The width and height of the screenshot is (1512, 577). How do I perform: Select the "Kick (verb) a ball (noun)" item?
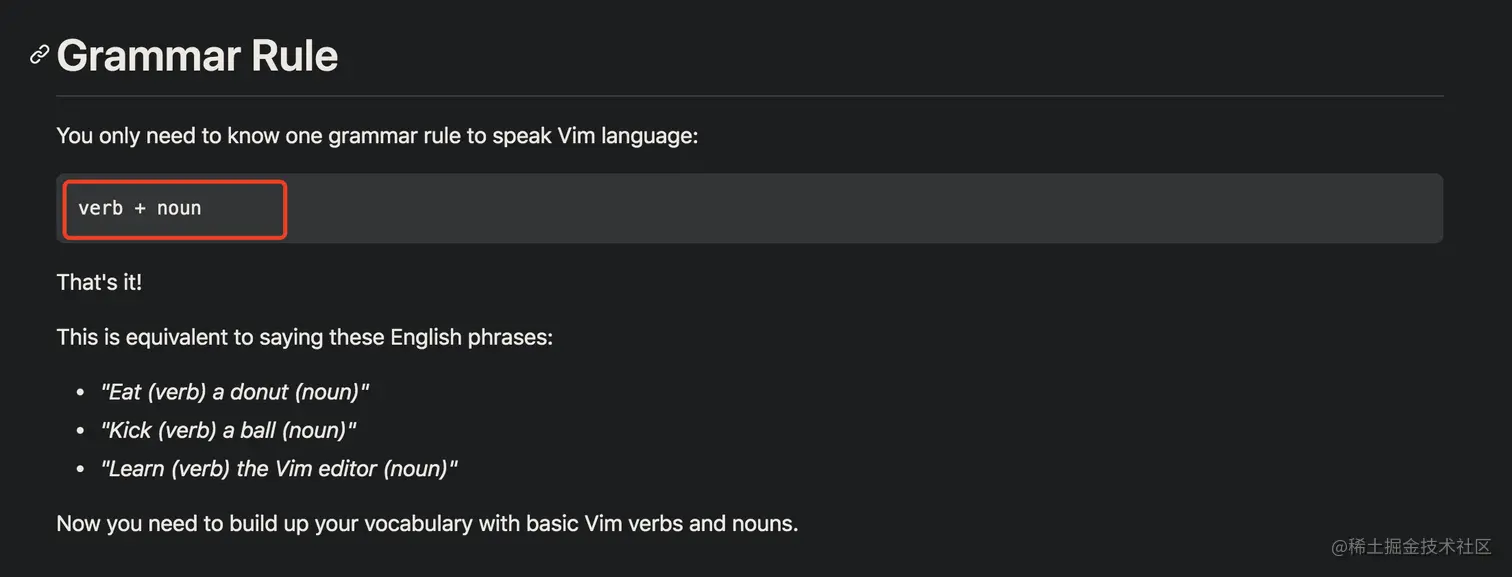[228, 430]
